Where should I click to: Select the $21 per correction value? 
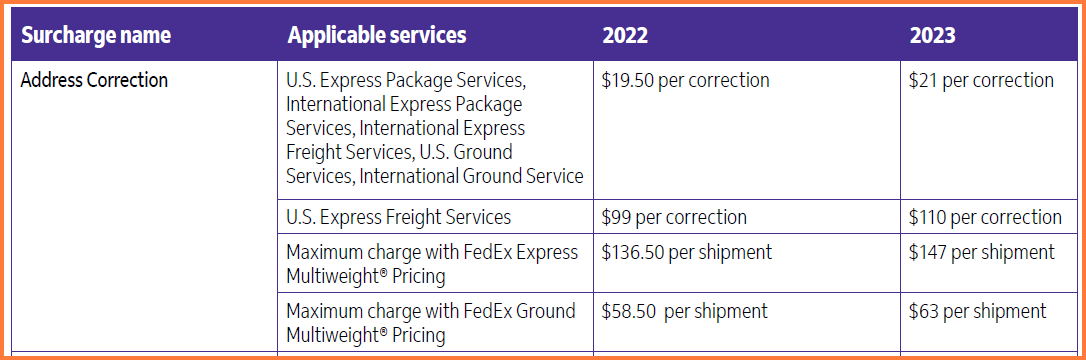981,80
